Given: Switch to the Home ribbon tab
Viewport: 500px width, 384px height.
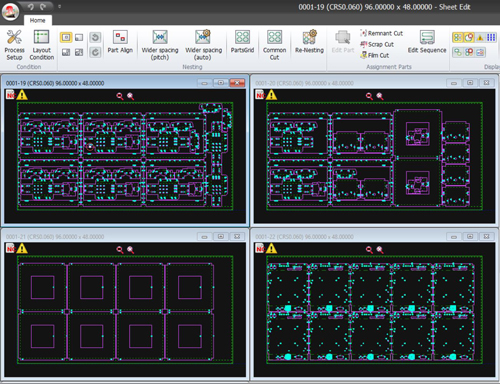Looking at the screenshot, I should coord(37,20).
